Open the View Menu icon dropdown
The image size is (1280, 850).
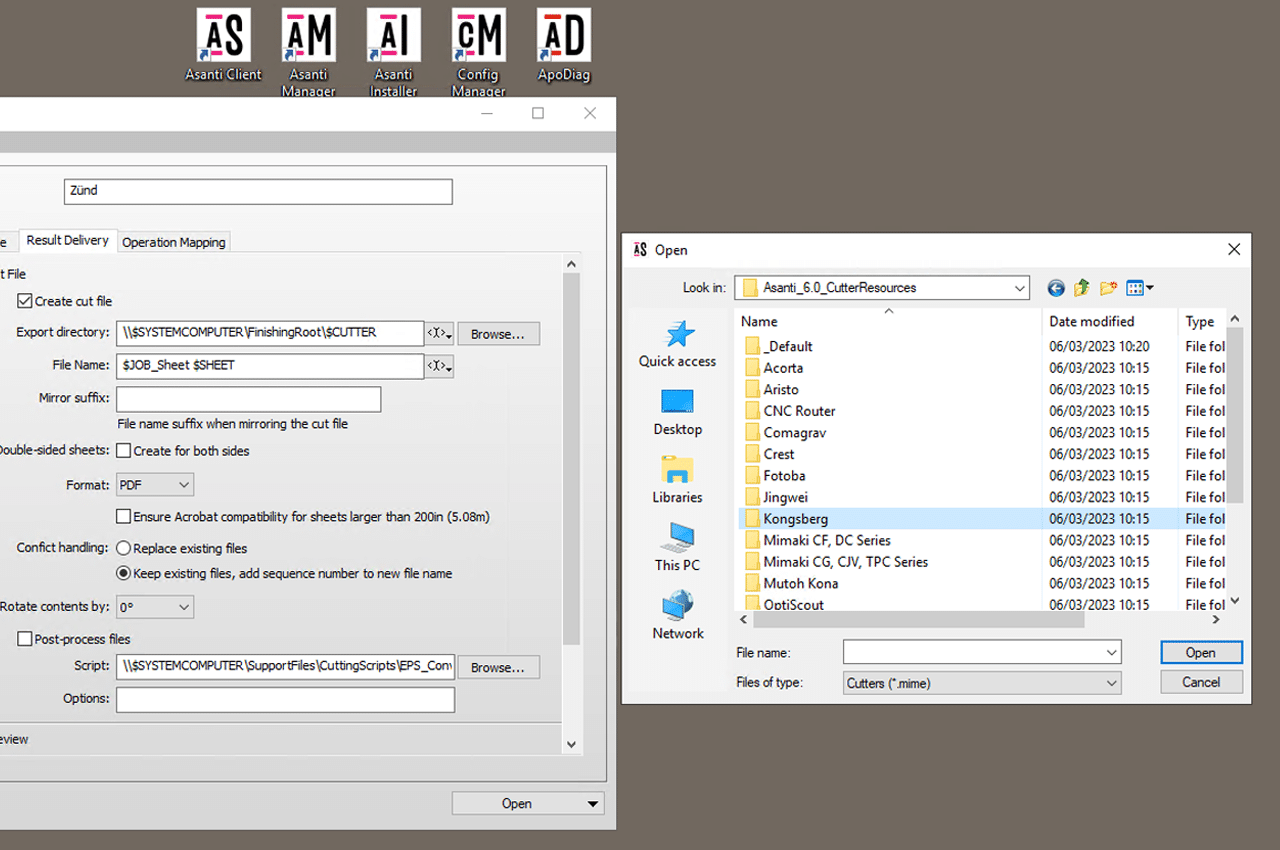coord(1140,288)
